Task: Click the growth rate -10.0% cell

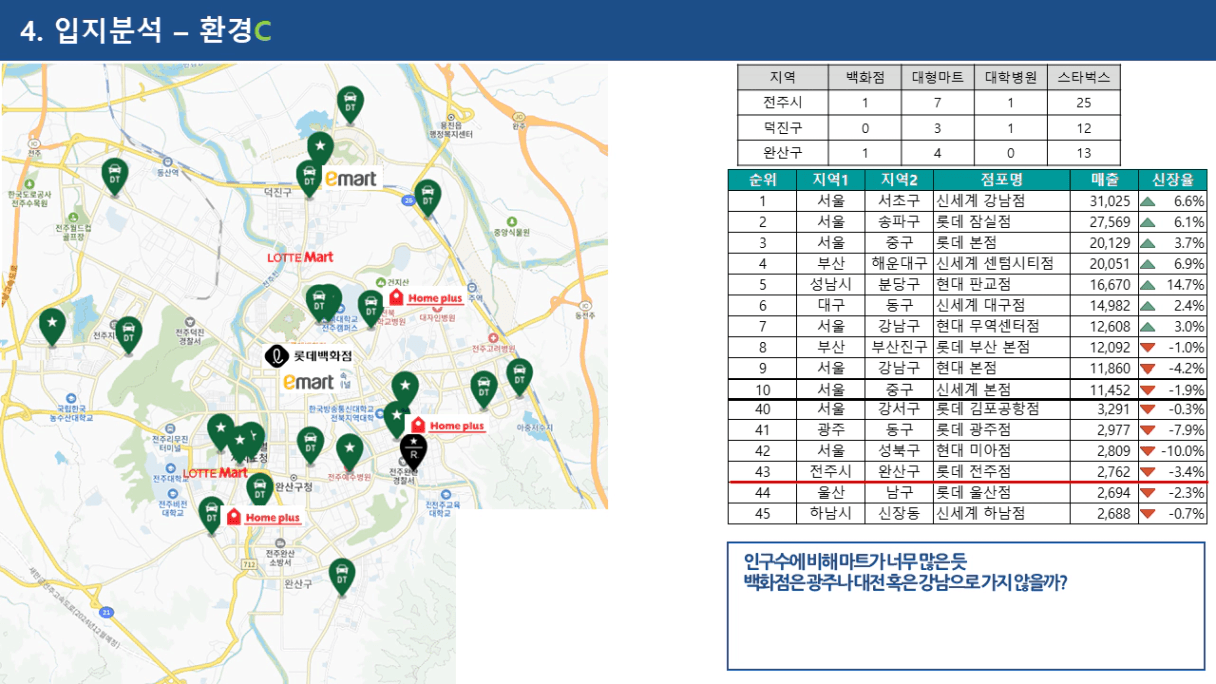Action: [x=1172, y=451]
